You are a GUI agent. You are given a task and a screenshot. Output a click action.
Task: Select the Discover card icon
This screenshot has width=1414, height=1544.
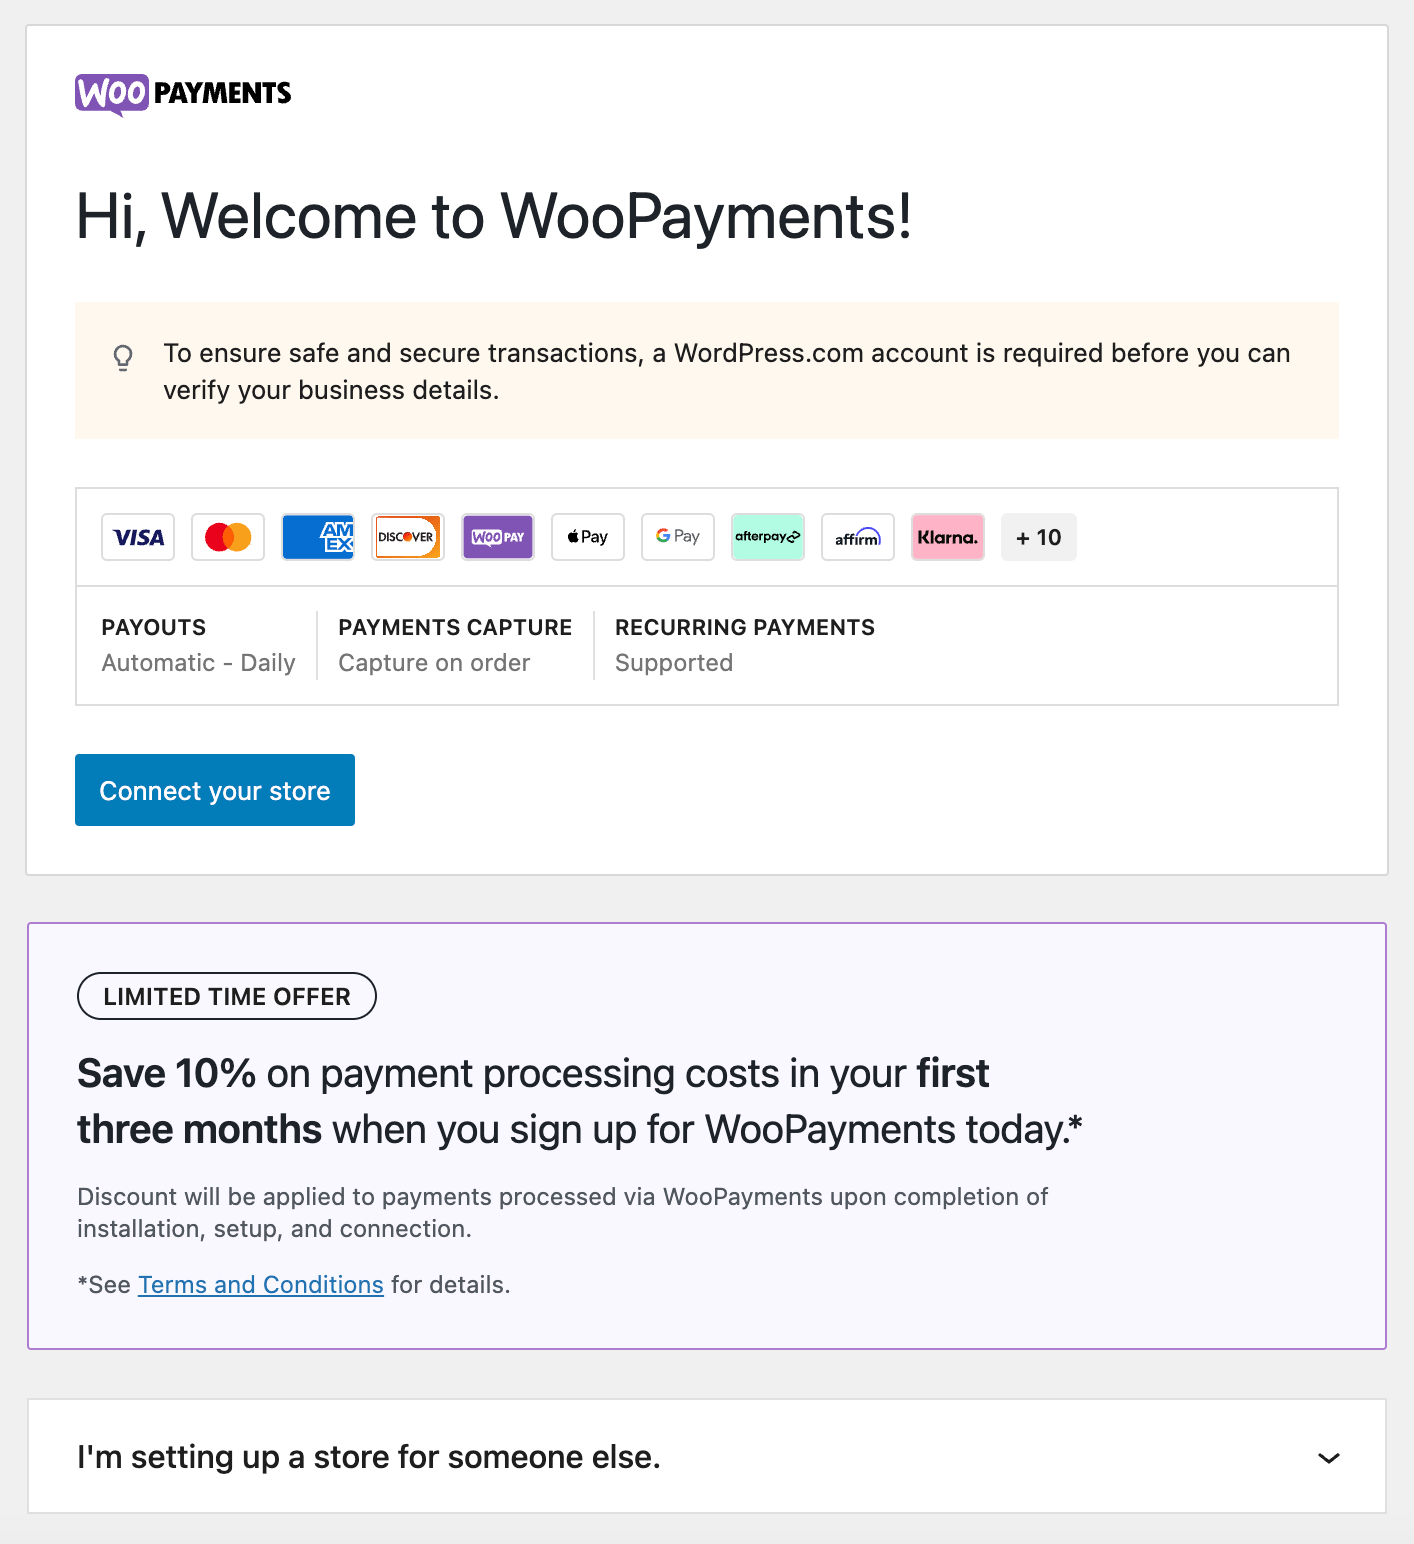tap(407, 537)
